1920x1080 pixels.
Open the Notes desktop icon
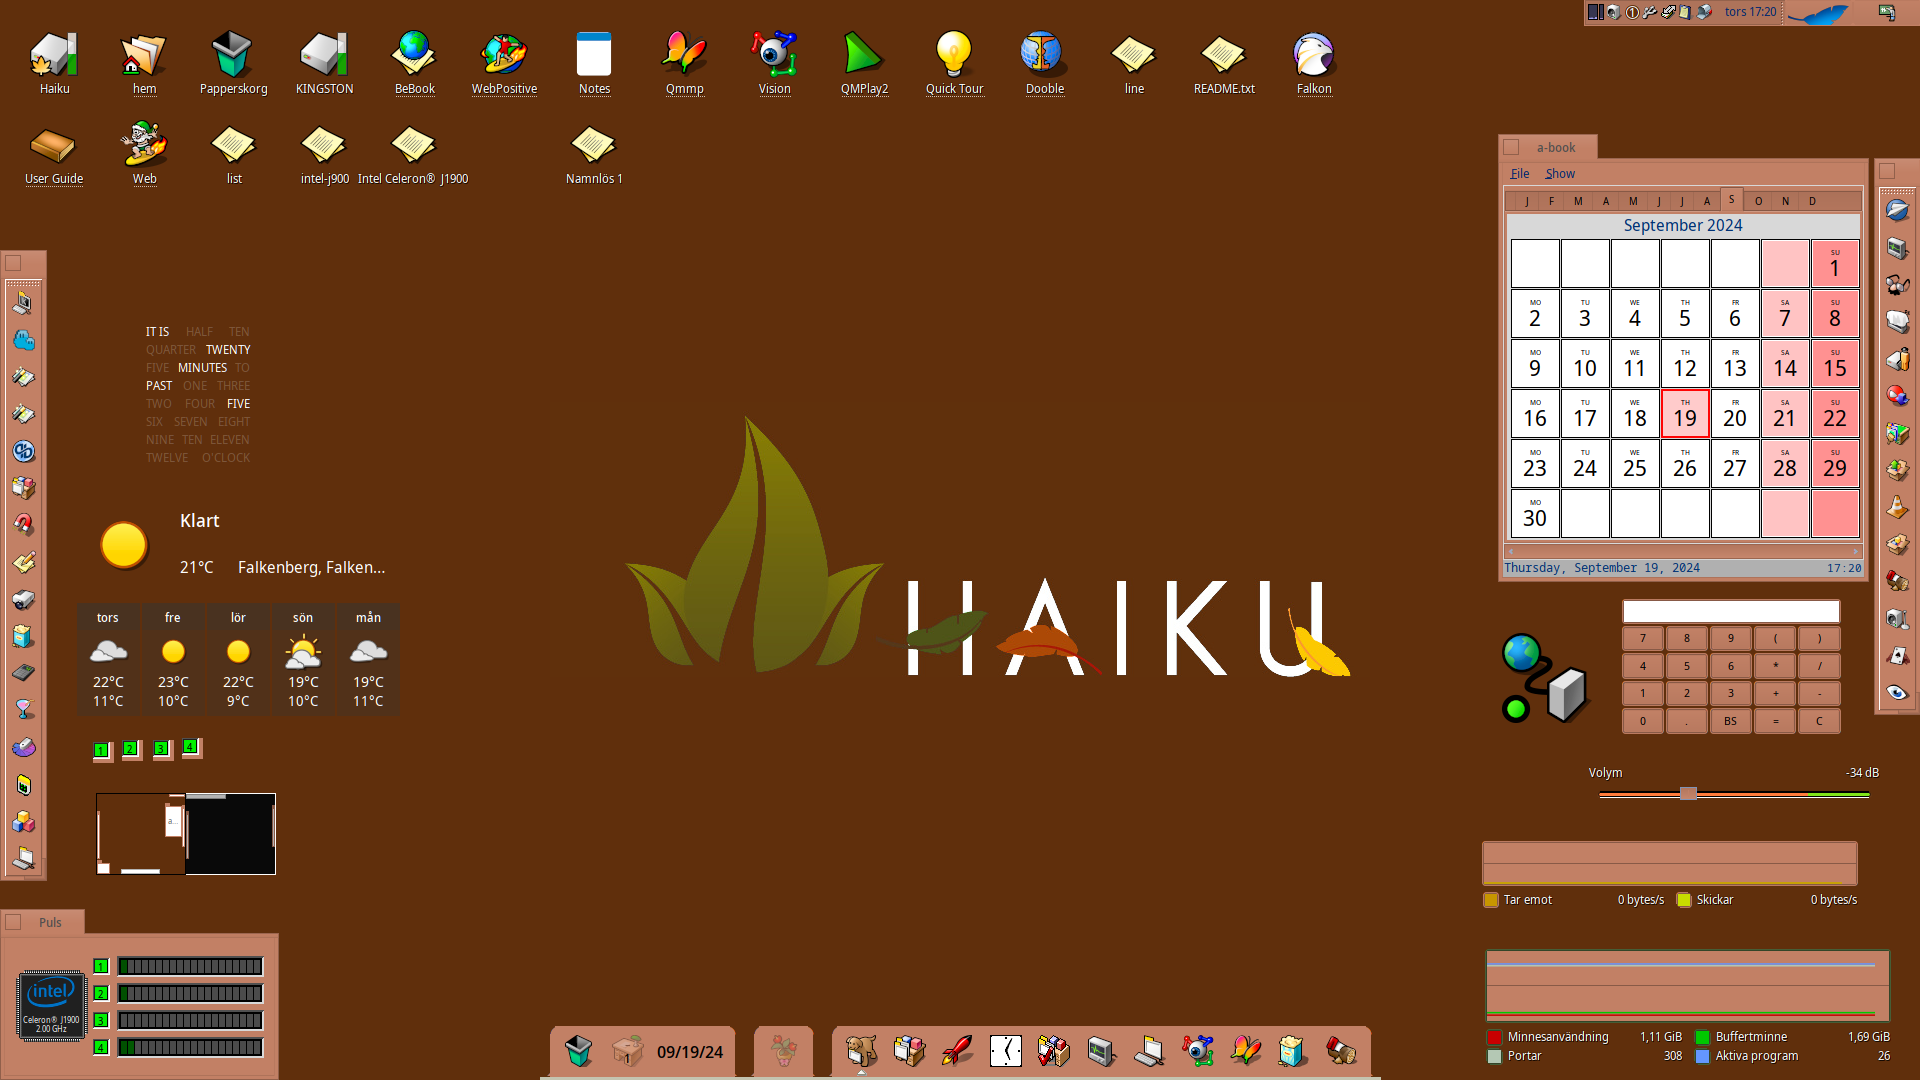594,55
